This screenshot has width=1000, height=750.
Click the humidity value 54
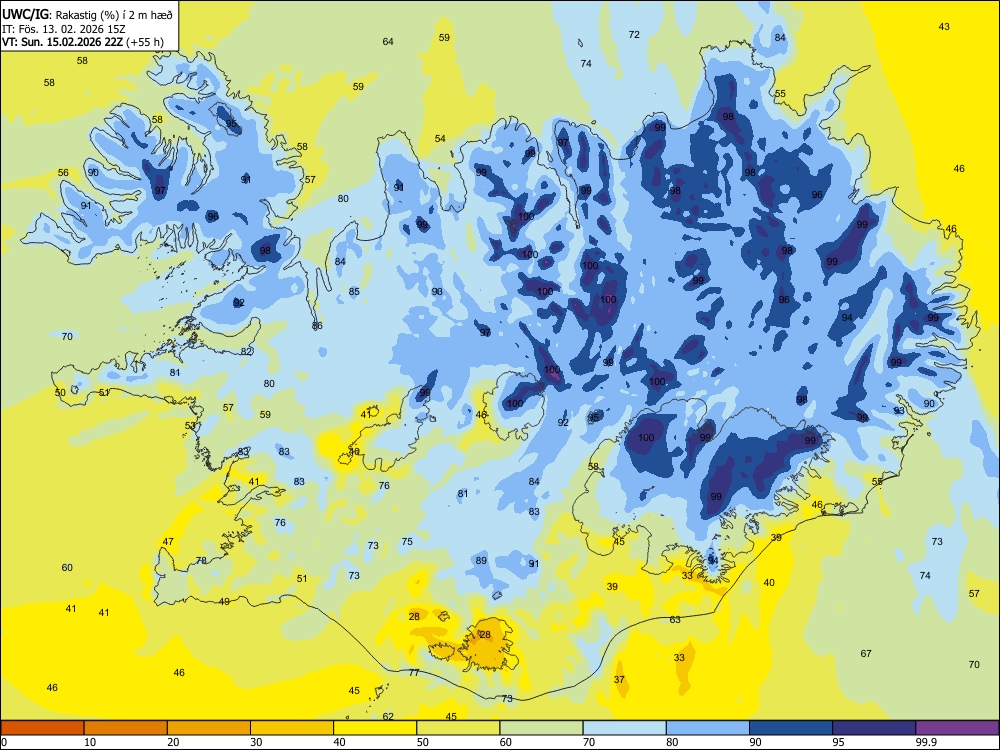(440, 138)
